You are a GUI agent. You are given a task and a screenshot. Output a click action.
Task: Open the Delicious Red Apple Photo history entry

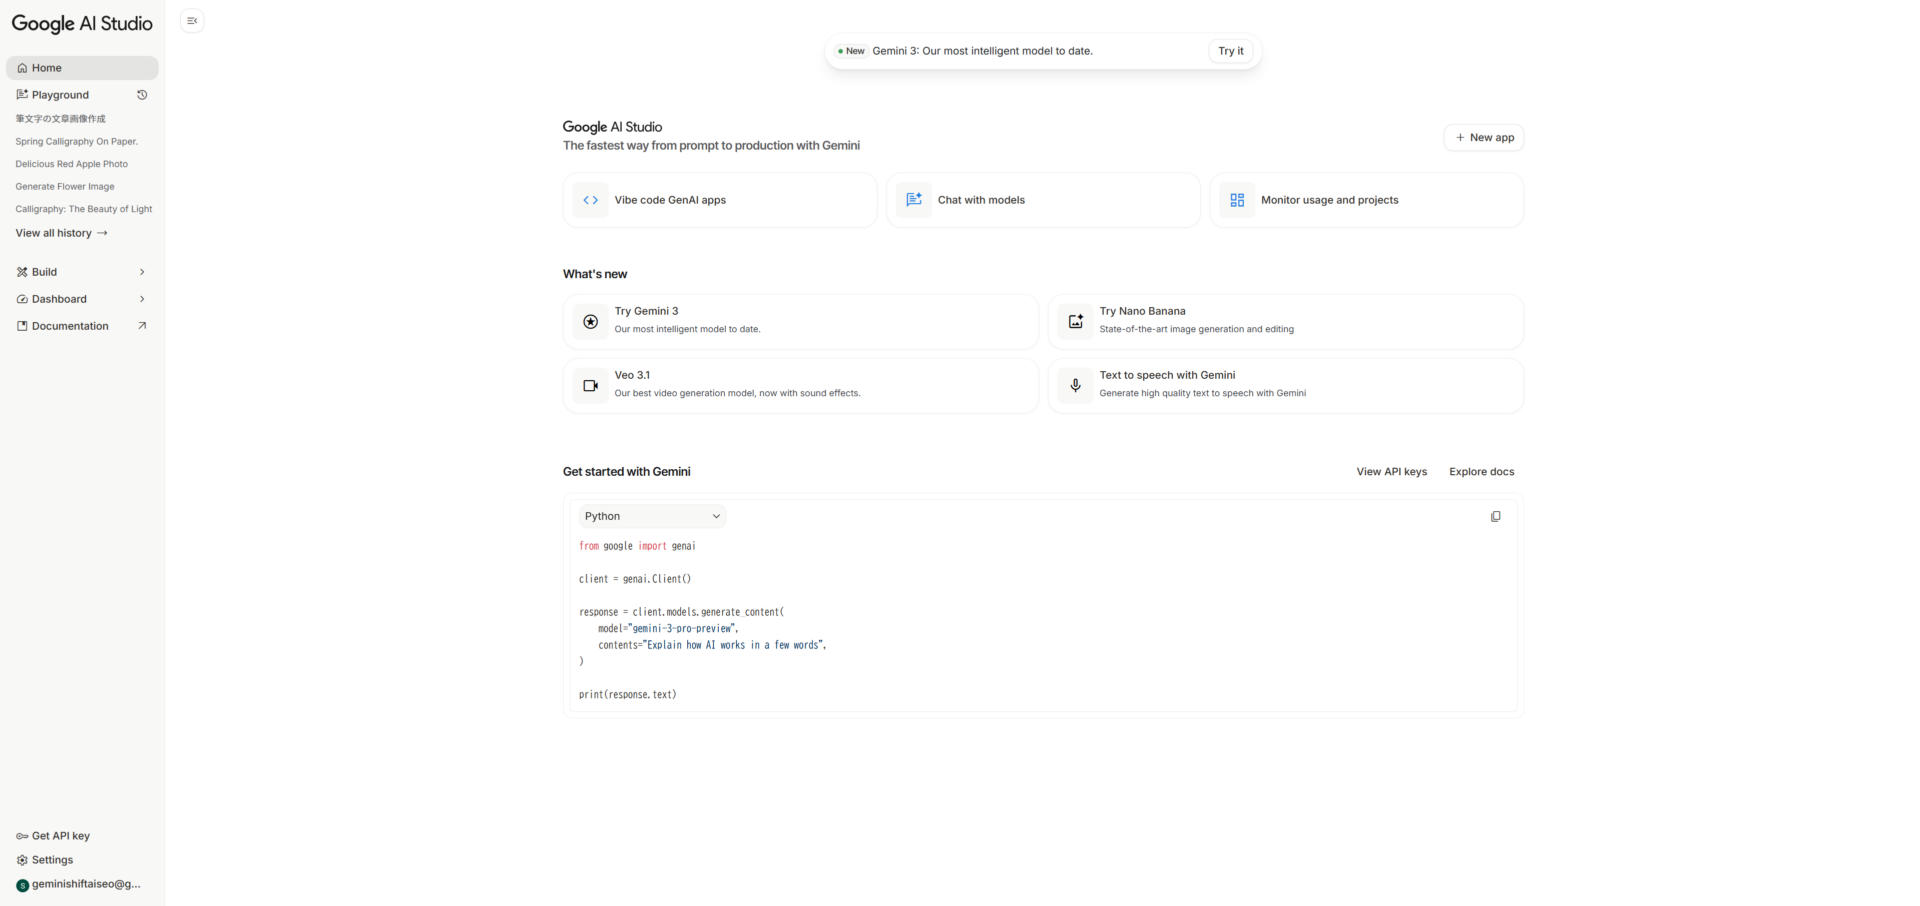pyautogui.click(x=71, y=163)
